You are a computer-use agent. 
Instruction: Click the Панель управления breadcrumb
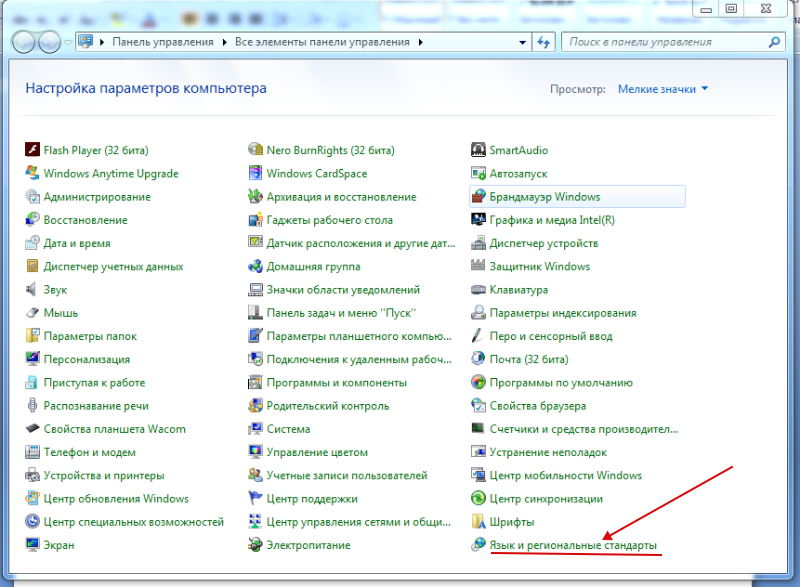coord(163,42)
